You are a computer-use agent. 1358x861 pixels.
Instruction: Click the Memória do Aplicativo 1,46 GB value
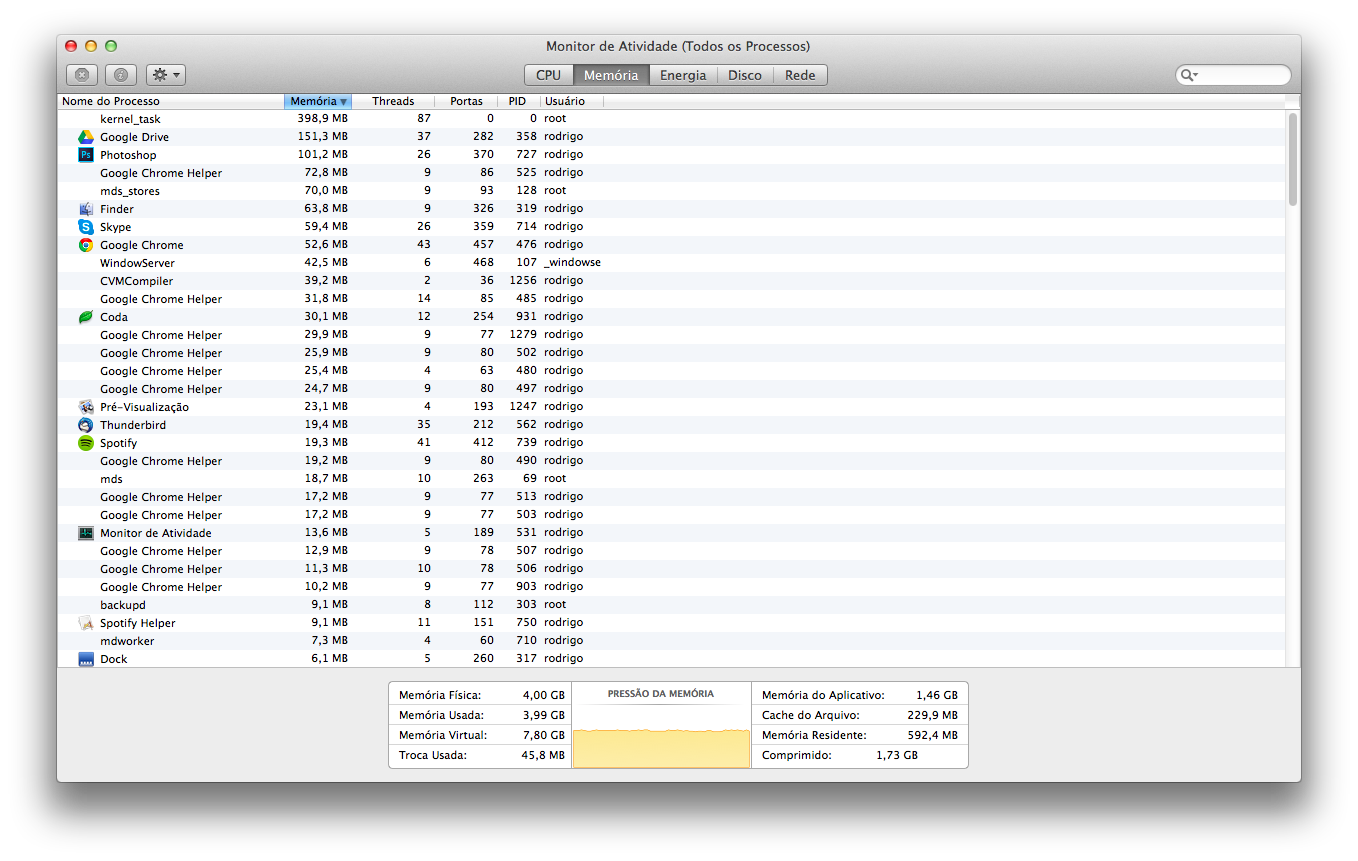click(x=936, y=695)
